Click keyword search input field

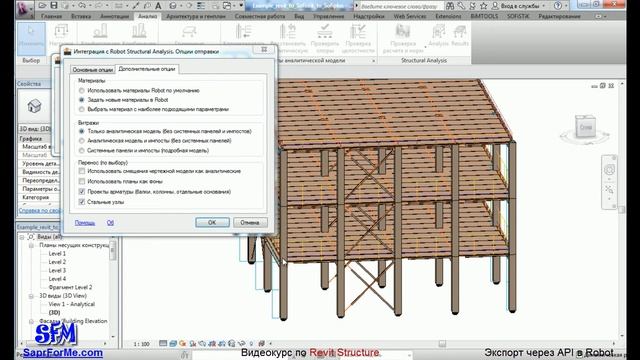[400, 6]
